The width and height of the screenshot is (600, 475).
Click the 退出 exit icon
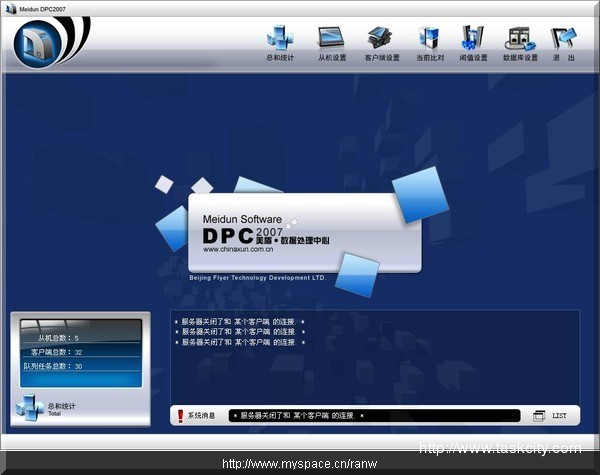point(564,40)
